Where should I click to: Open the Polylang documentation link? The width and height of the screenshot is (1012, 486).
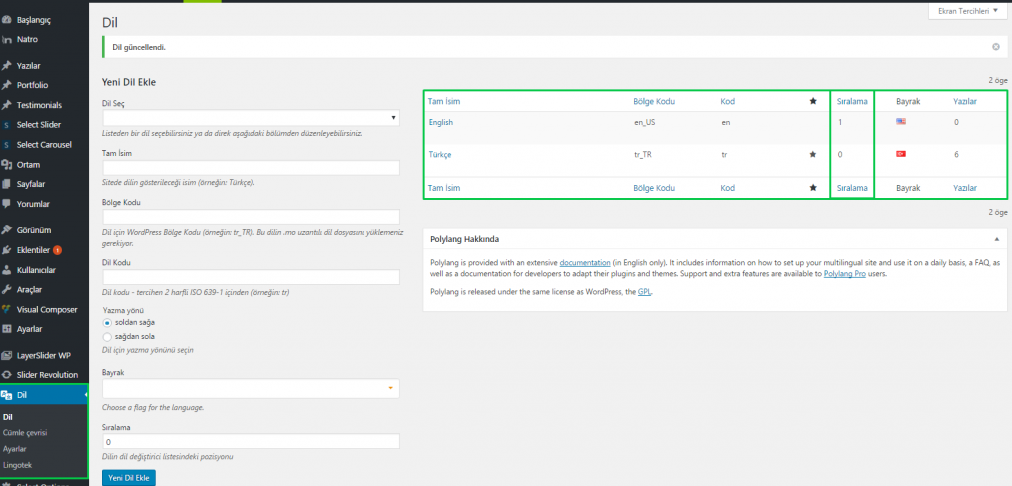(585, 263)
